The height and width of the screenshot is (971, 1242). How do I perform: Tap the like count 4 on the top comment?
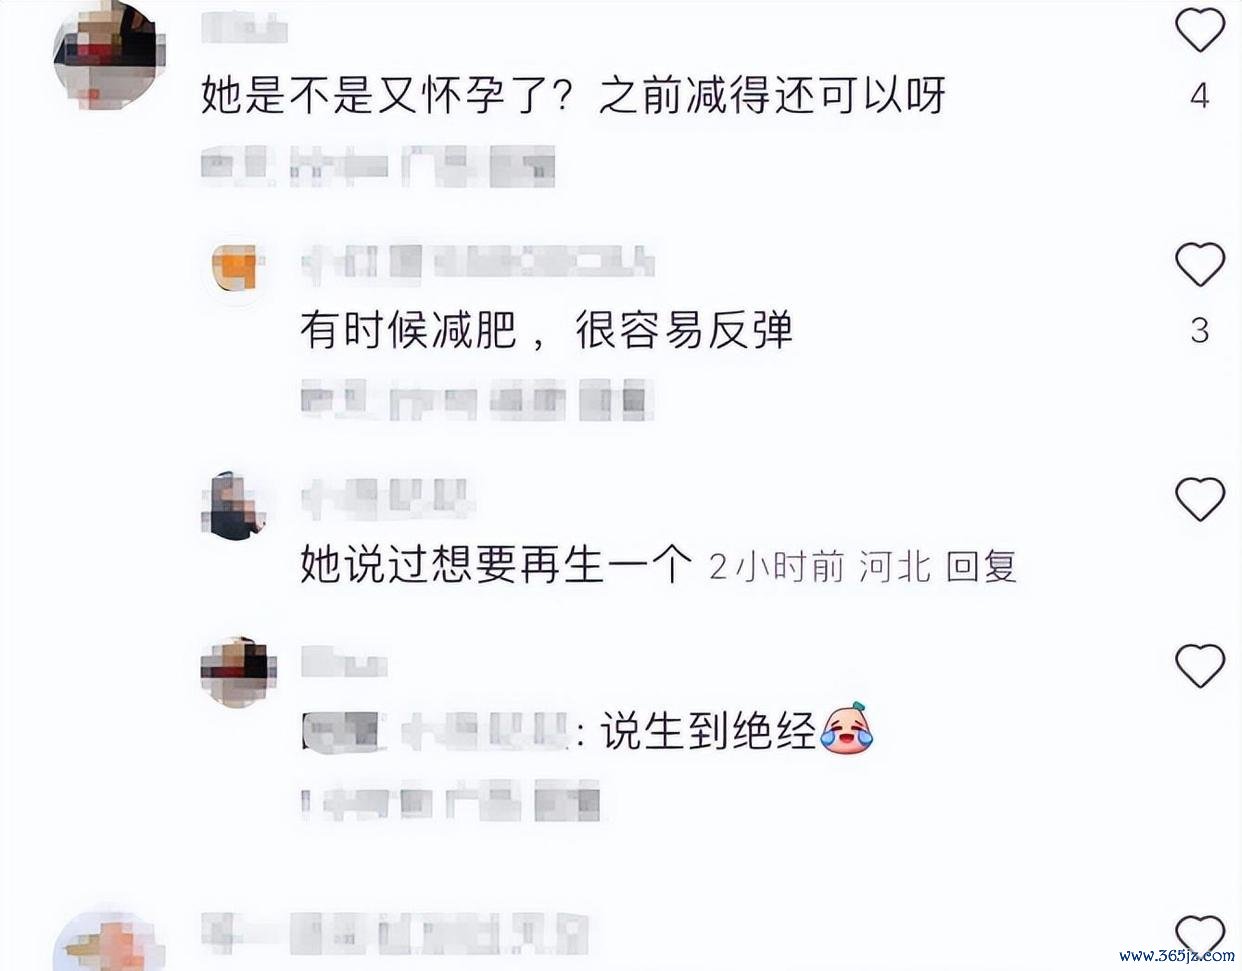tap(1199, 96)
